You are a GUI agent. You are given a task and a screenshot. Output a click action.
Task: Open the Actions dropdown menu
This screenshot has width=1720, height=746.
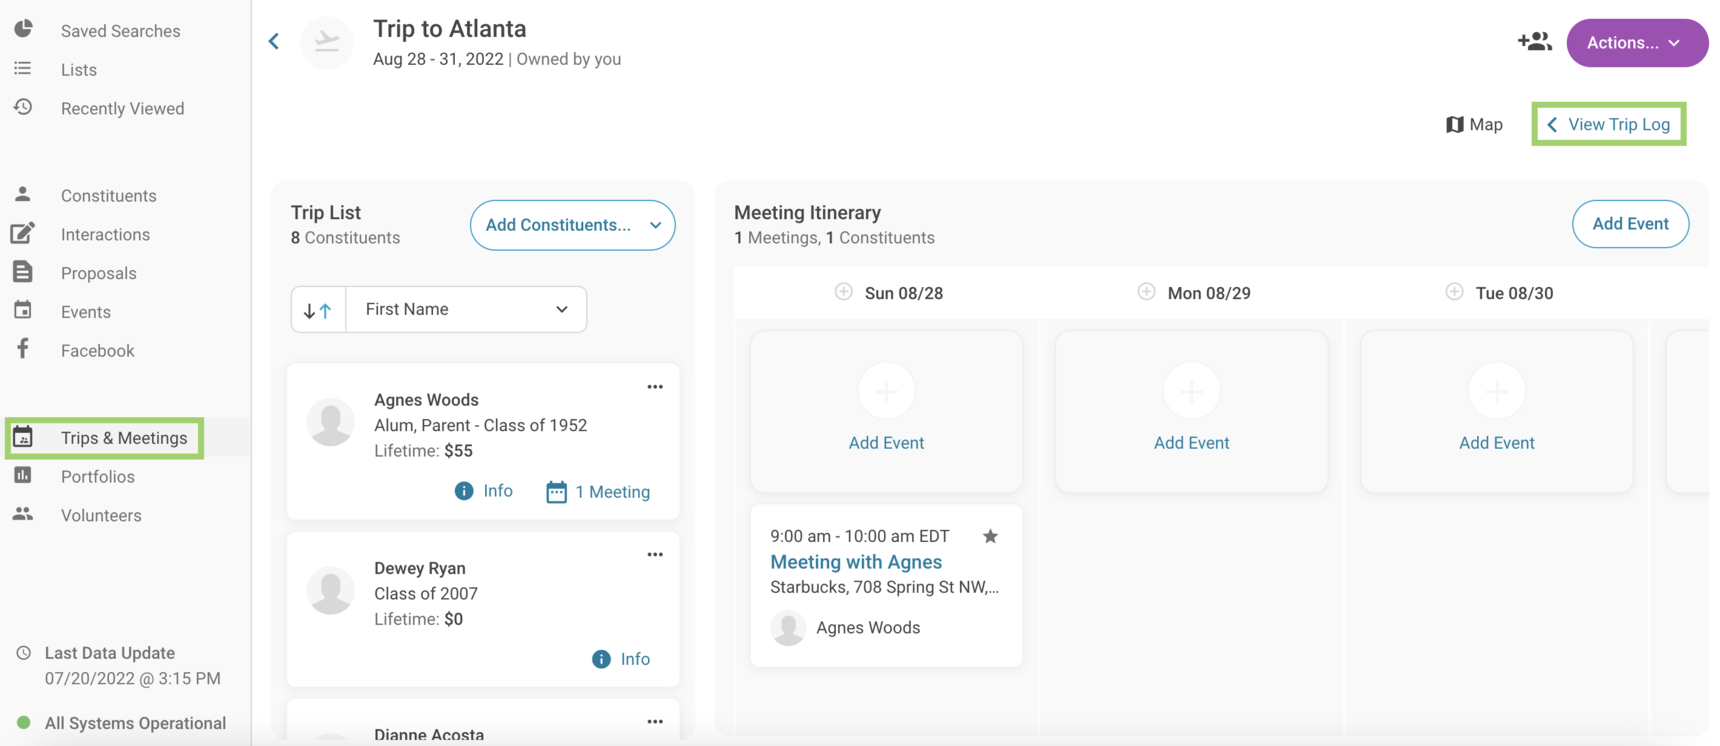click(x=1637, y=43)
